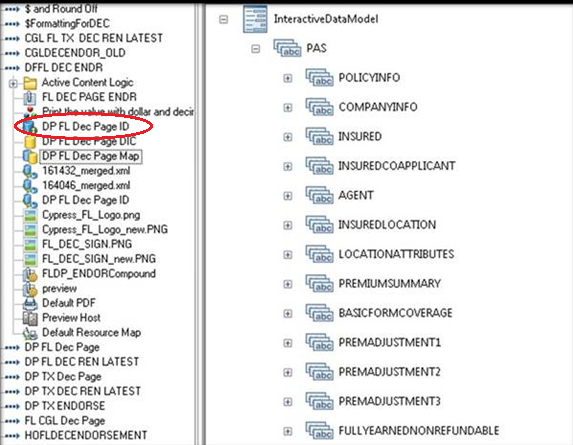The height and width of the screenshot is (445, 573).
Task: Expand the INSUREDLOCATION node
Action: click(x=288, y=225)
